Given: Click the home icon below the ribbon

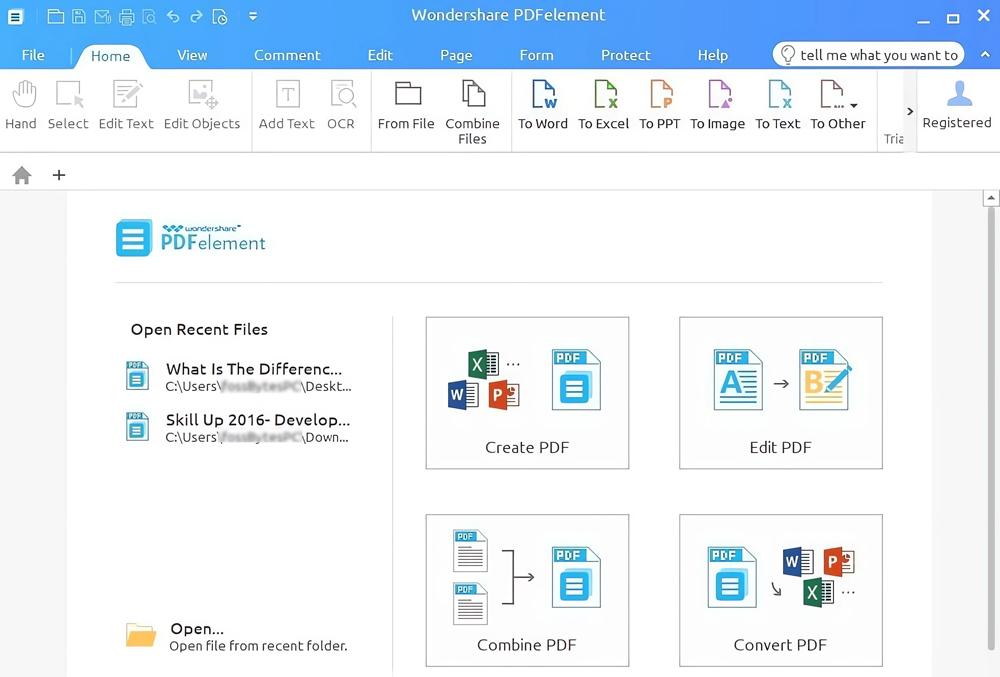Looking at the screenshot, I should (22, 176).
